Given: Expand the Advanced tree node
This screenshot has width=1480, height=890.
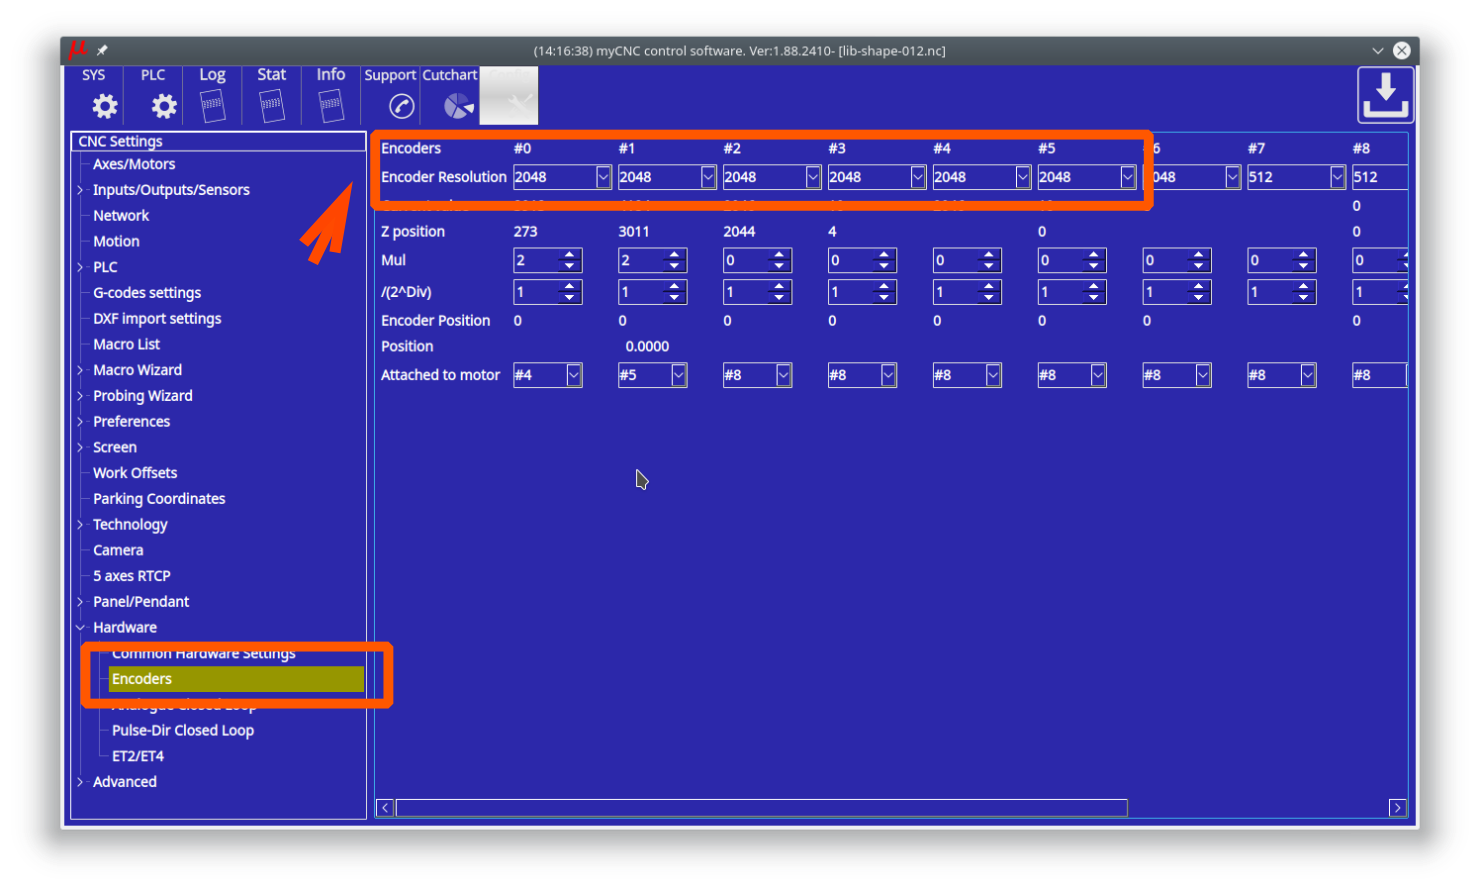Looking at the screenshot, I should [80, 782].
